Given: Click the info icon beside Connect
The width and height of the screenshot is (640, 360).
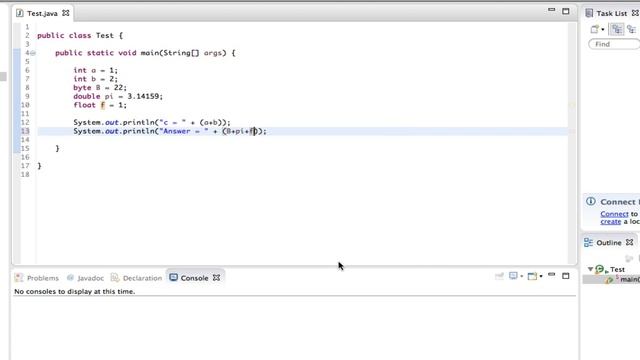Looking at the screenshot, I should point(591,201).
